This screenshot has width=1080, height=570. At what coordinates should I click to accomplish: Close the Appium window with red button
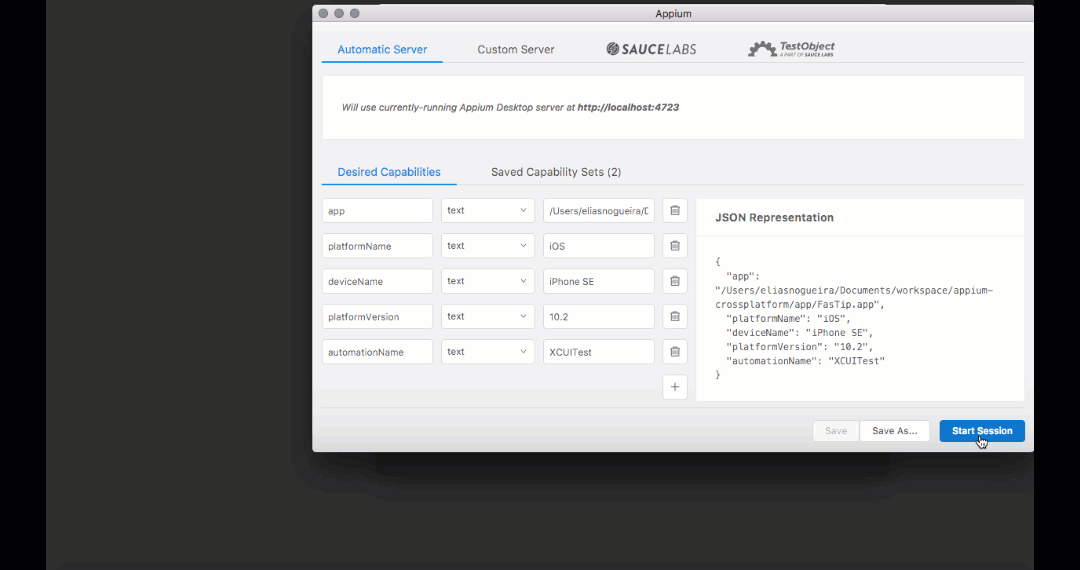(x=323, y=13)
